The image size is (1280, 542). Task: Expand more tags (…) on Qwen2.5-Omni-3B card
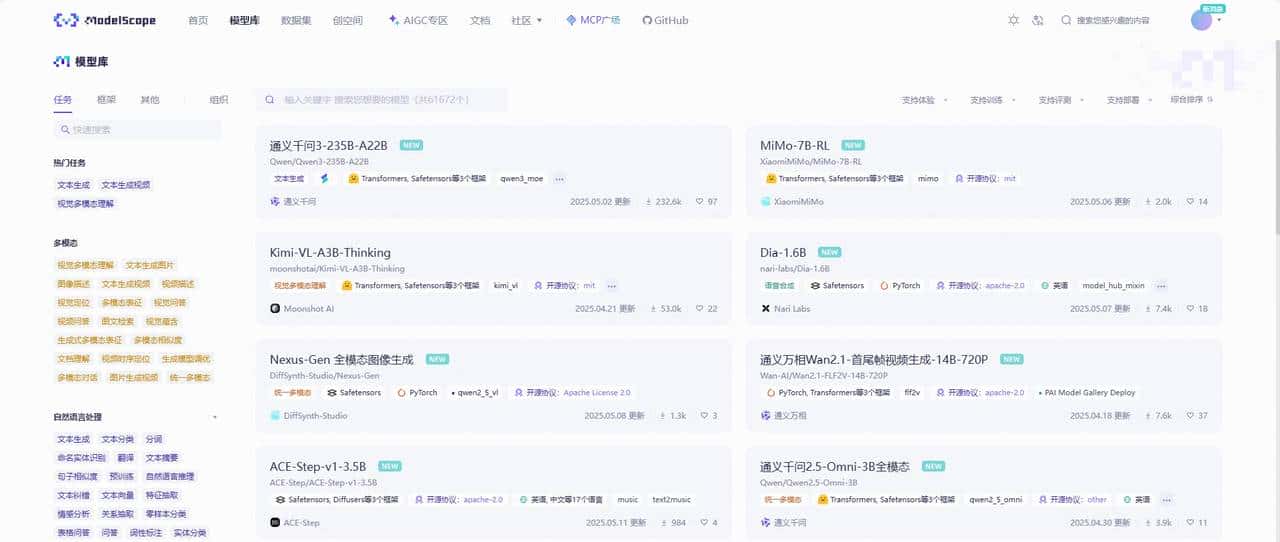click(x=1167, y=500)
